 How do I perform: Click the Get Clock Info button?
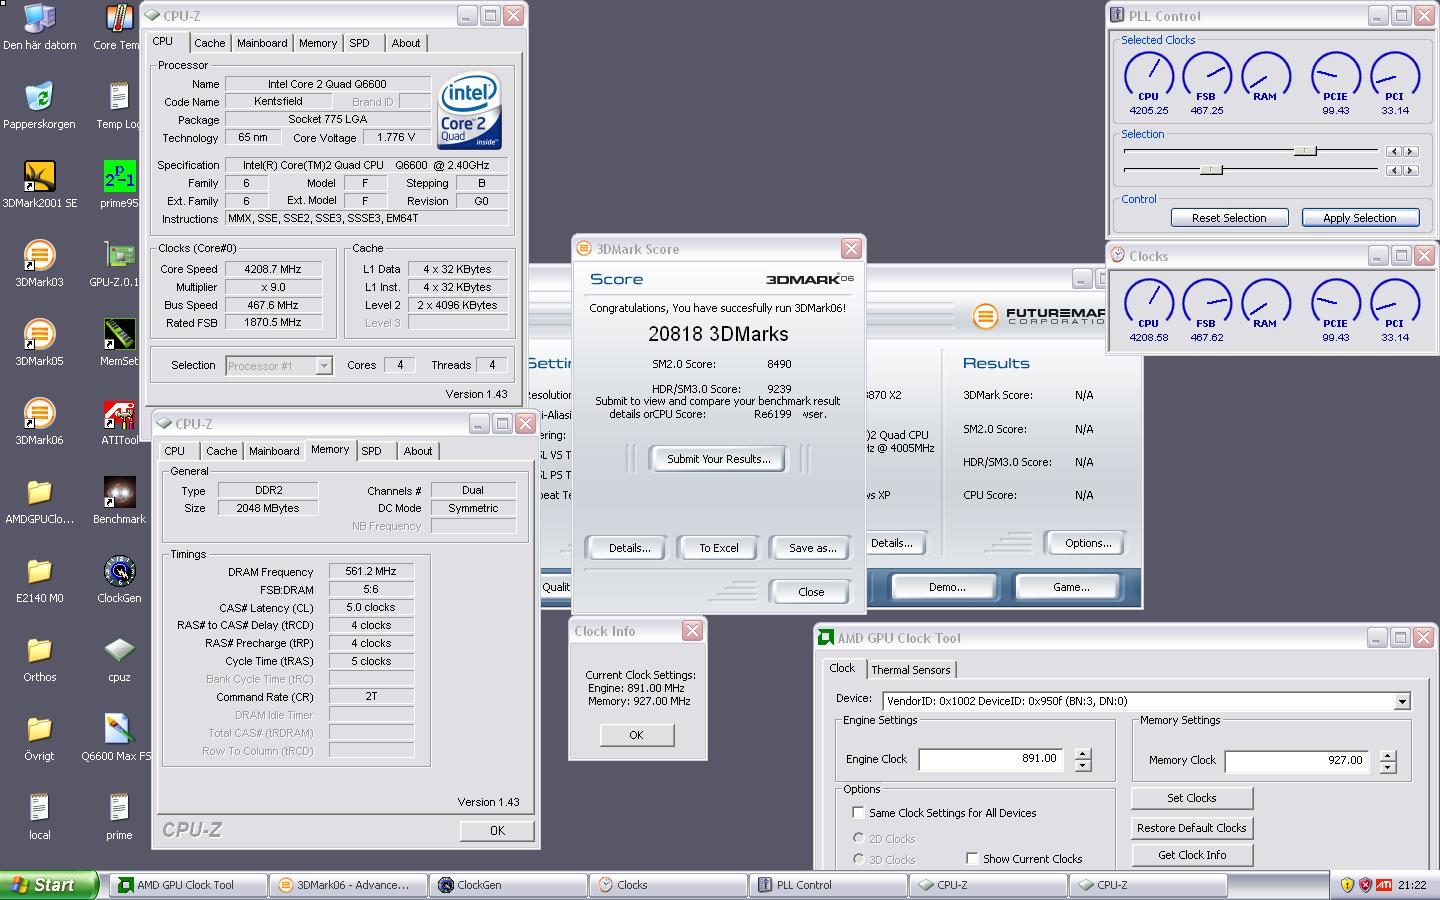pyautogui.click(x=1191, y=855)
